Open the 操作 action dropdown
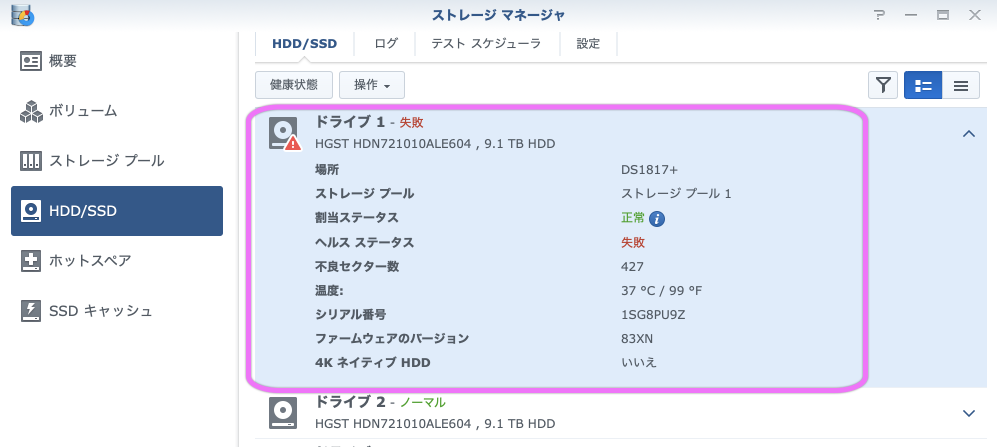This screenshot has width=997, height=447. tap(372, 85)
